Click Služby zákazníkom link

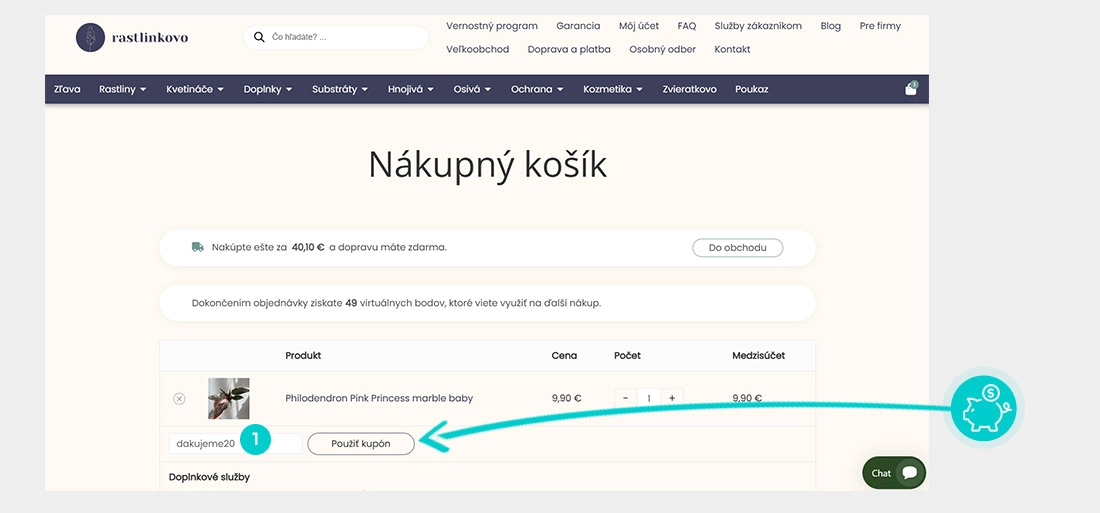[758, 26]
